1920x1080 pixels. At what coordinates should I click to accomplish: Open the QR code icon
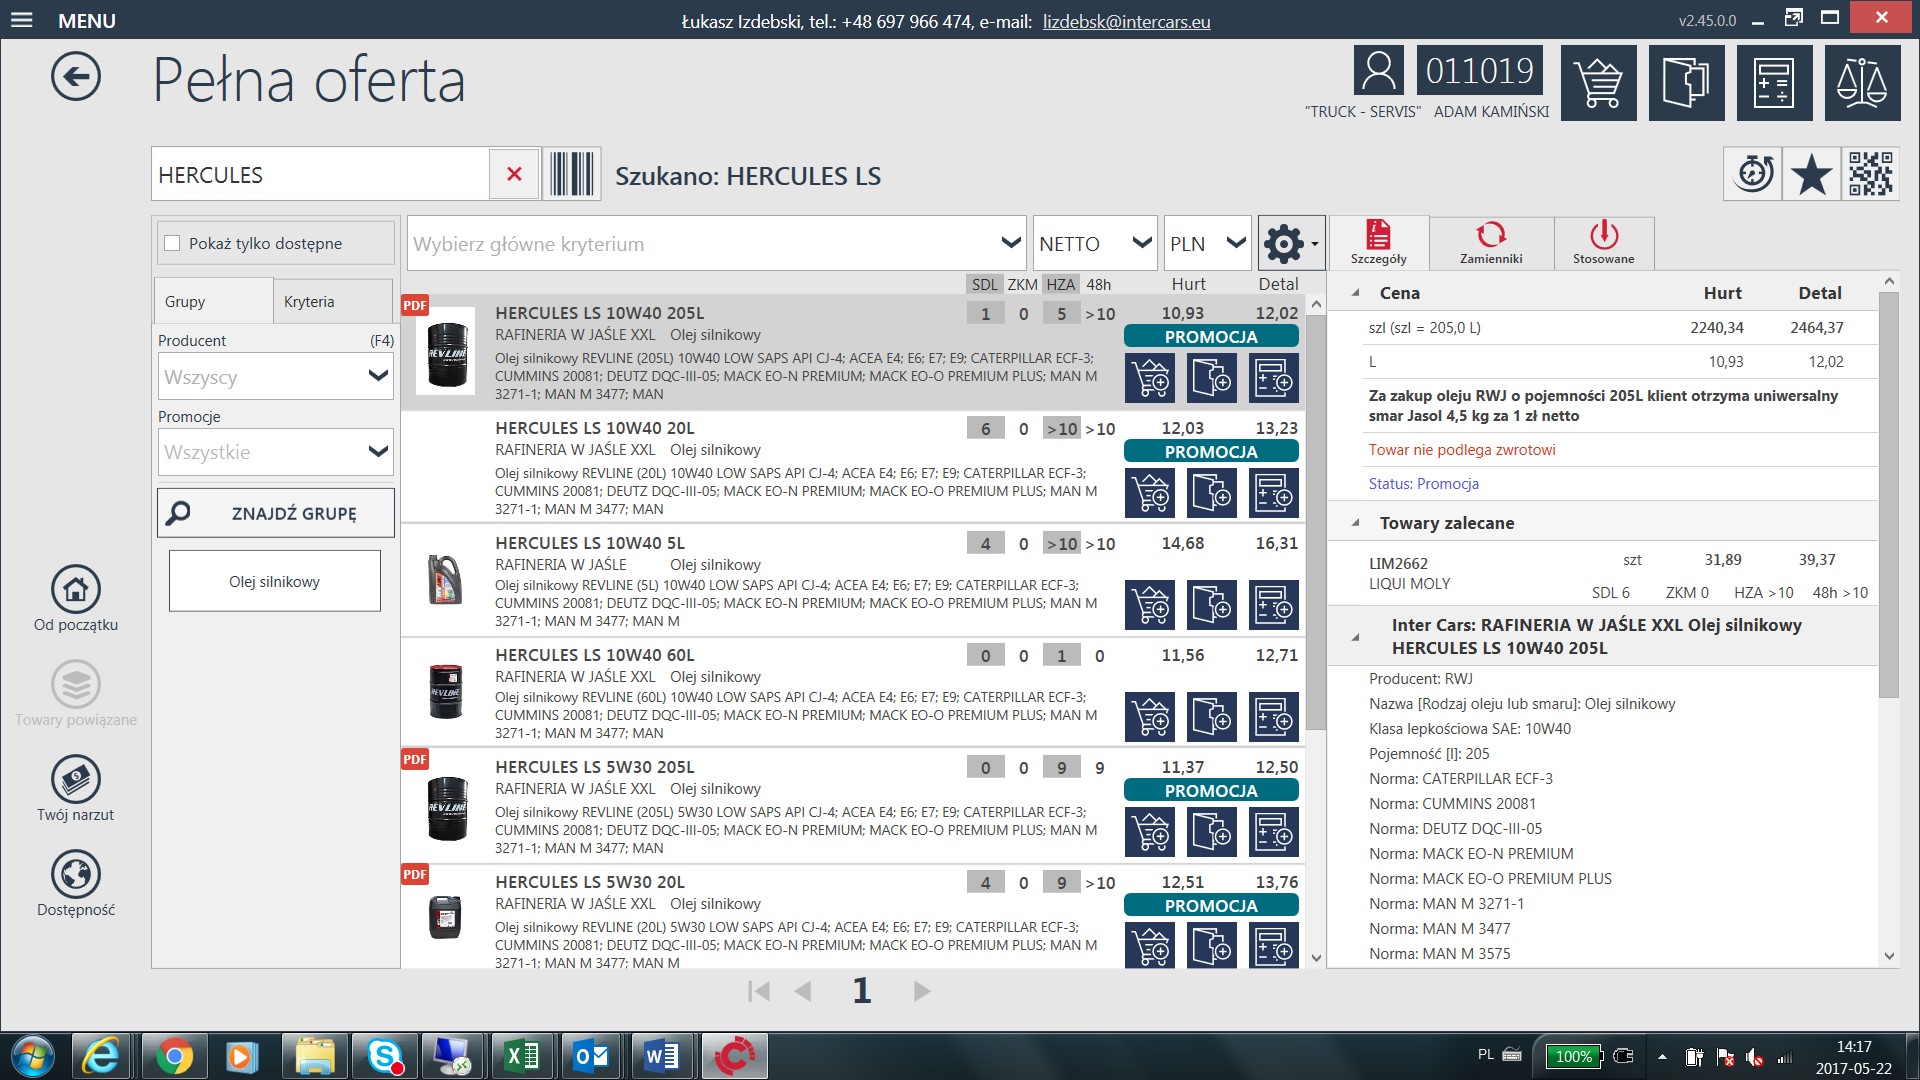tap(1870, 174)
